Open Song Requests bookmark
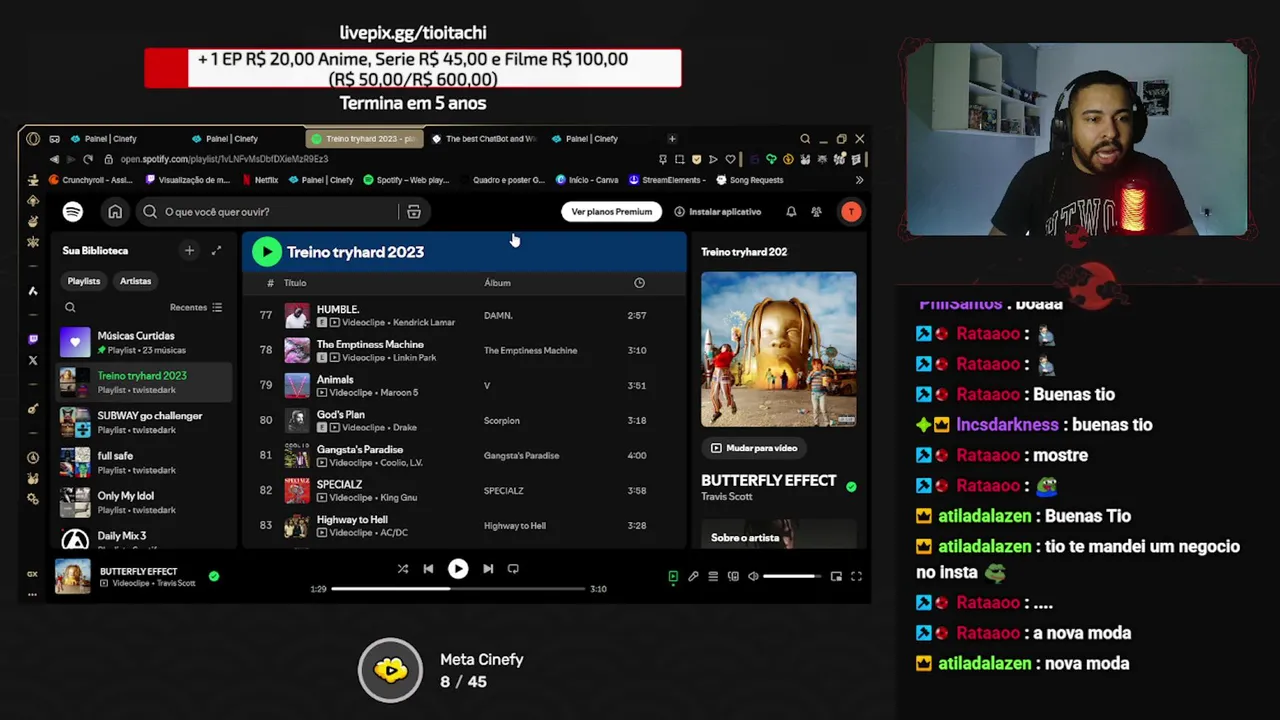 point(750,180)
